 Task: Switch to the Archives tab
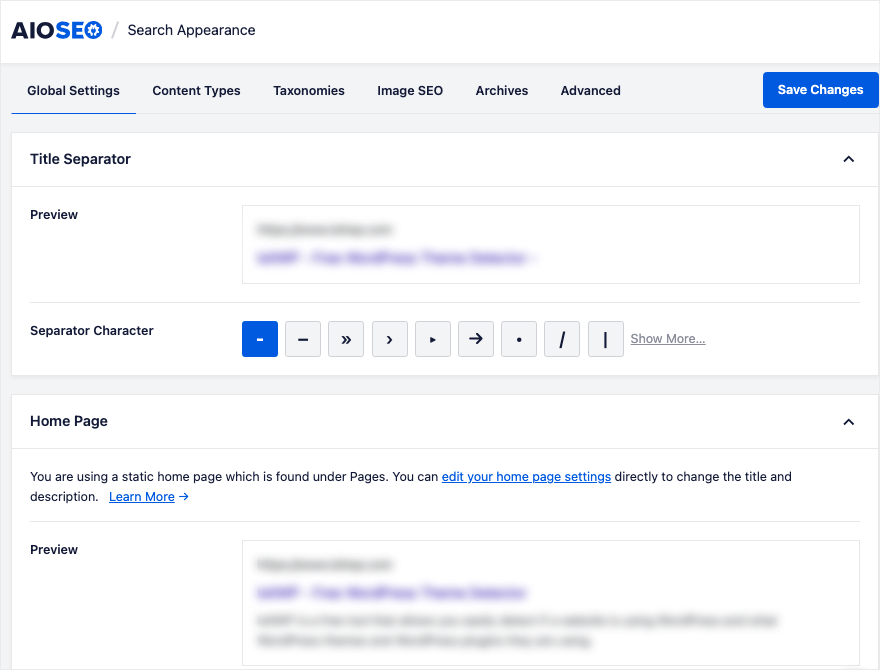point(502,91)
